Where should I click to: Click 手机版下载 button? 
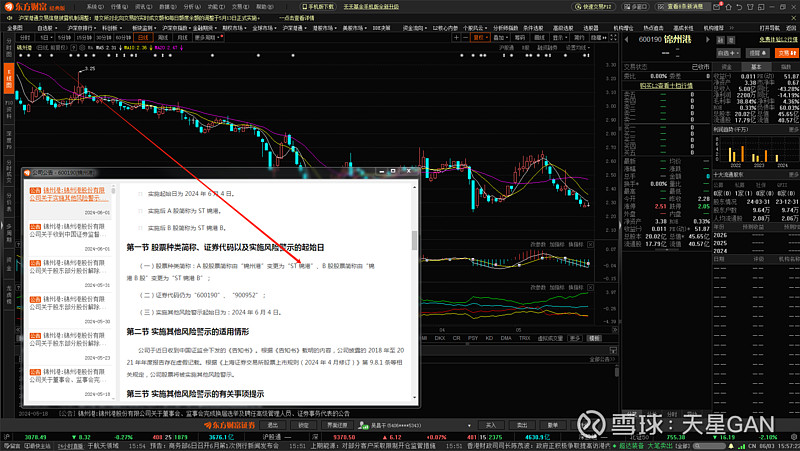317,7
